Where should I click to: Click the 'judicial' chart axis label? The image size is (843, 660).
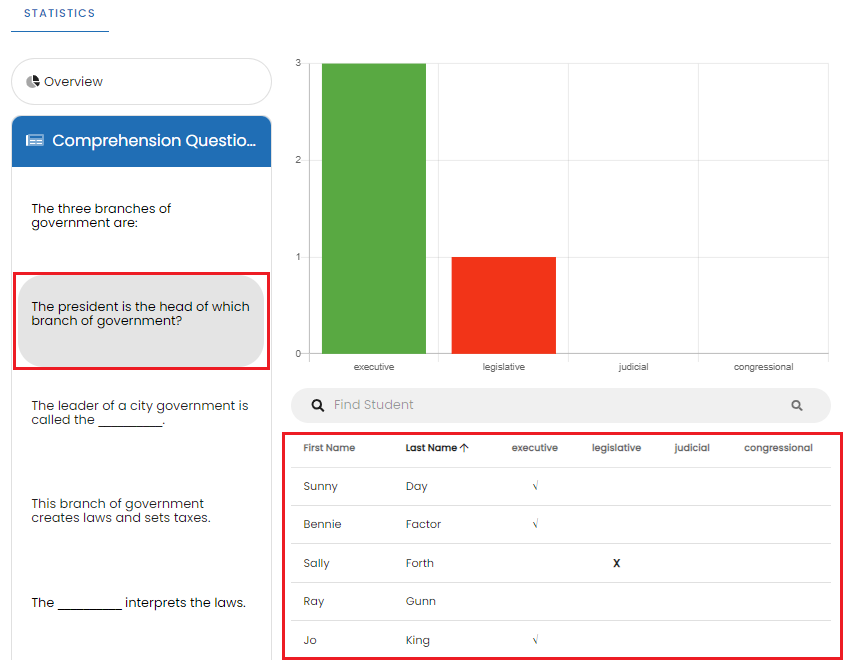(633, 367)
